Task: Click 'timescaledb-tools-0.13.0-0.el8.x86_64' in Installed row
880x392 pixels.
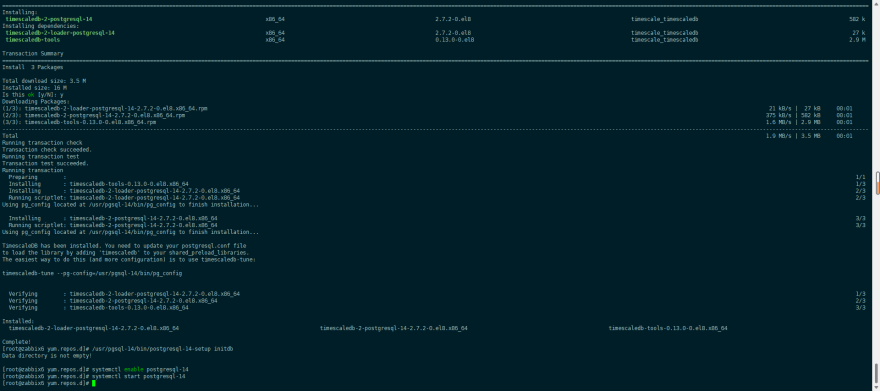Action: [668, 328]
